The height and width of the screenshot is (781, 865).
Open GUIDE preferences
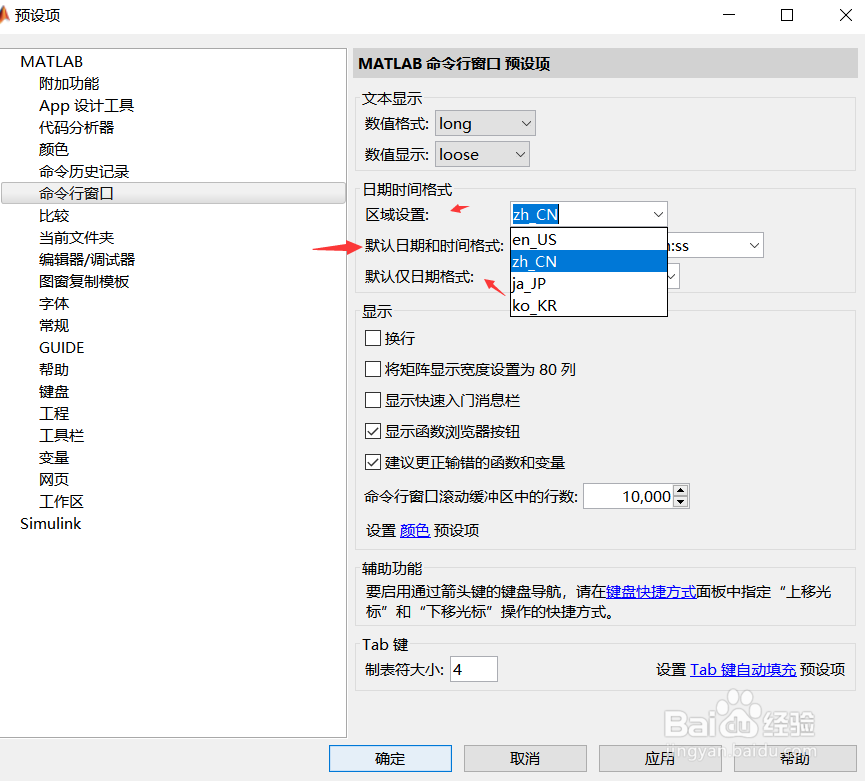pos(61,348)
